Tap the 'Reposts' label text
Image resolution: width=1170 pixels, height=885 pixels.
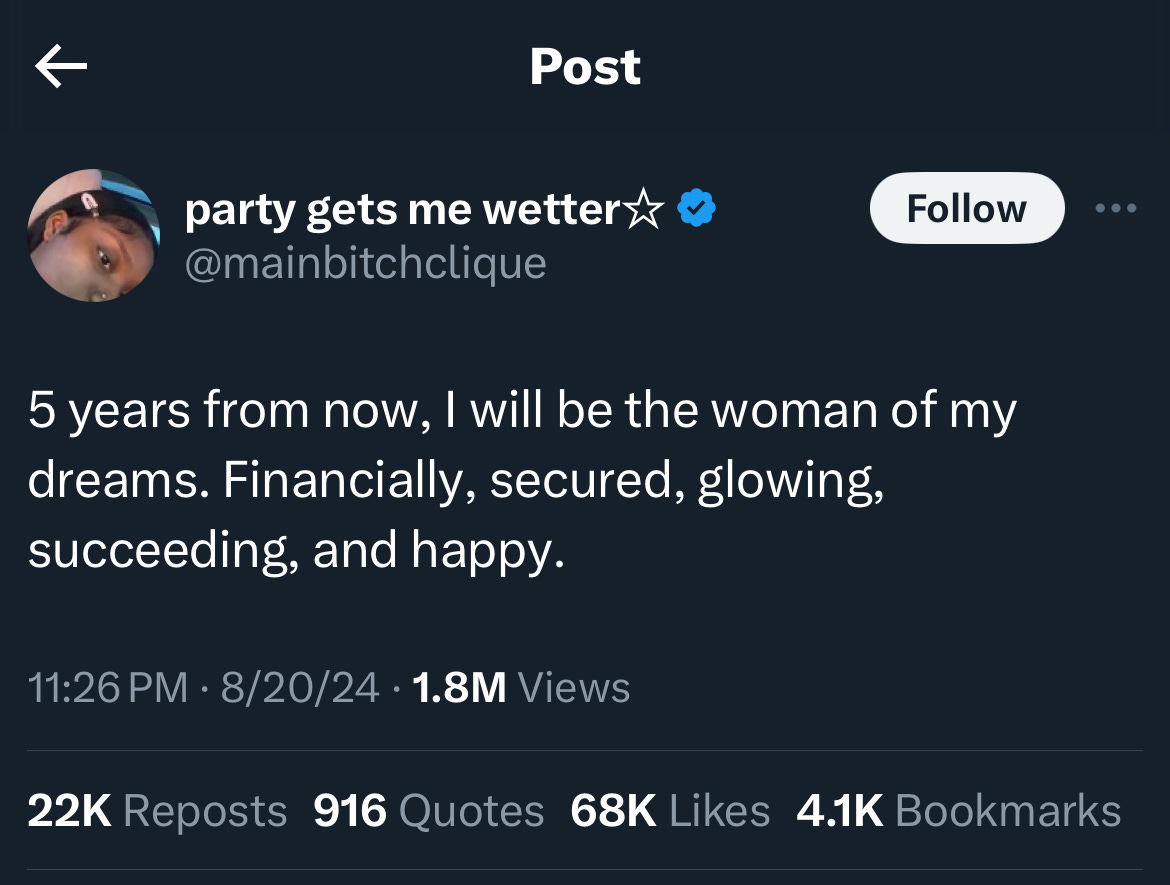204,810
